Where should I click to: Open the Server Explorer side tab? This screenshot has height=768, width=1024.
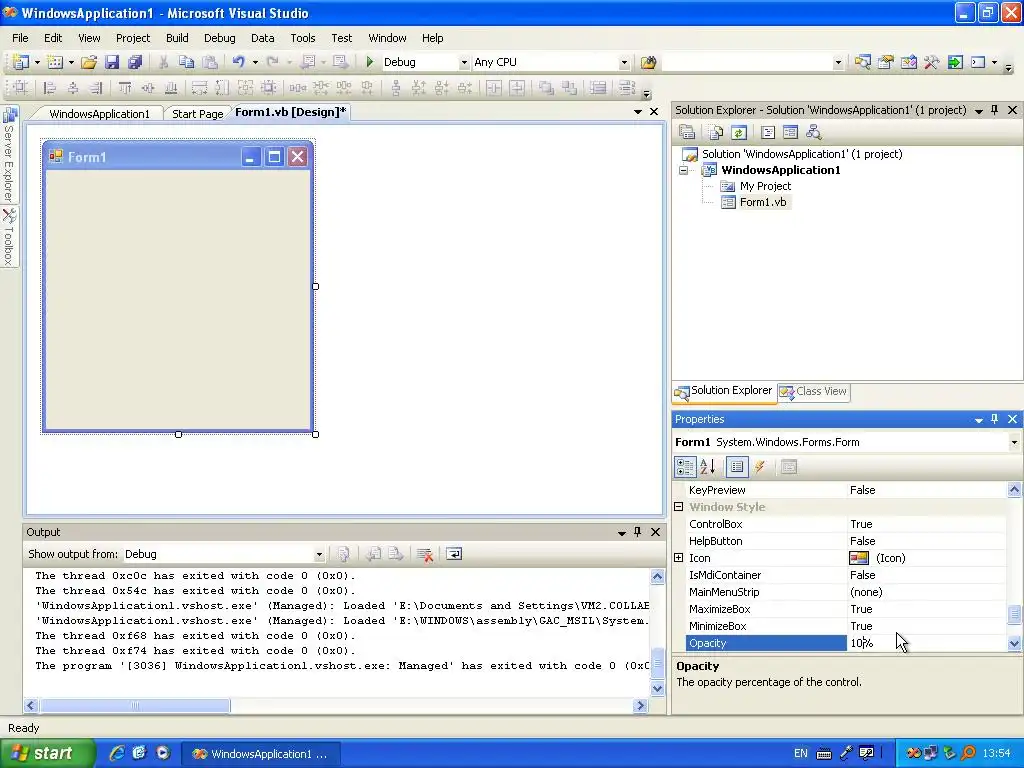pos(9,154)
